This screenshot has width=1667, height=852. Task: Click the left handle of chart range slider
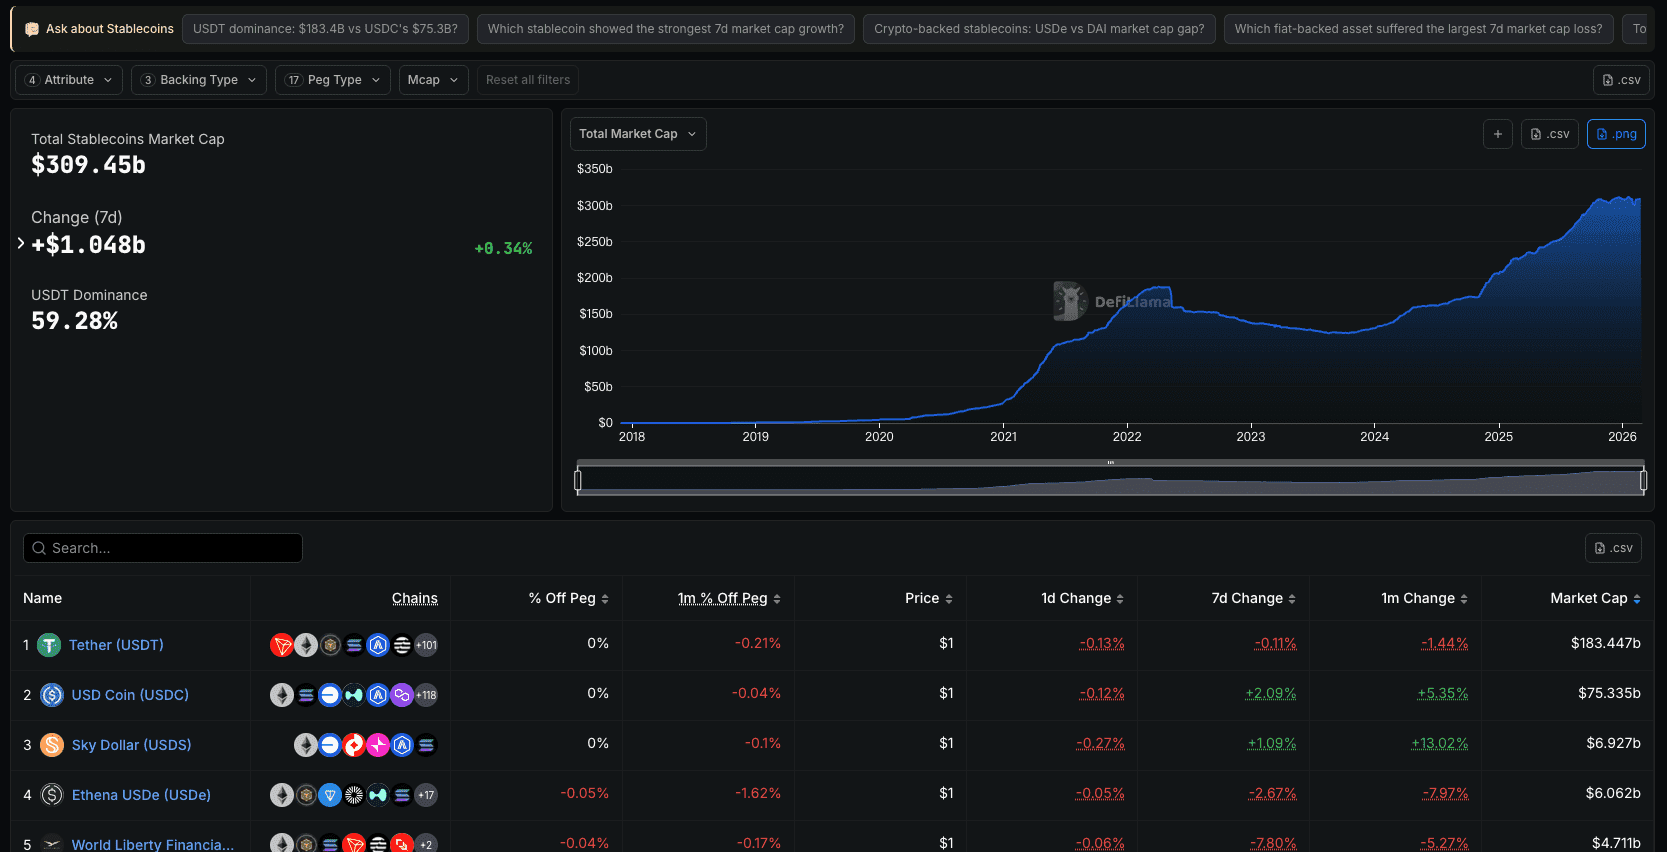[x=578, y=481]
